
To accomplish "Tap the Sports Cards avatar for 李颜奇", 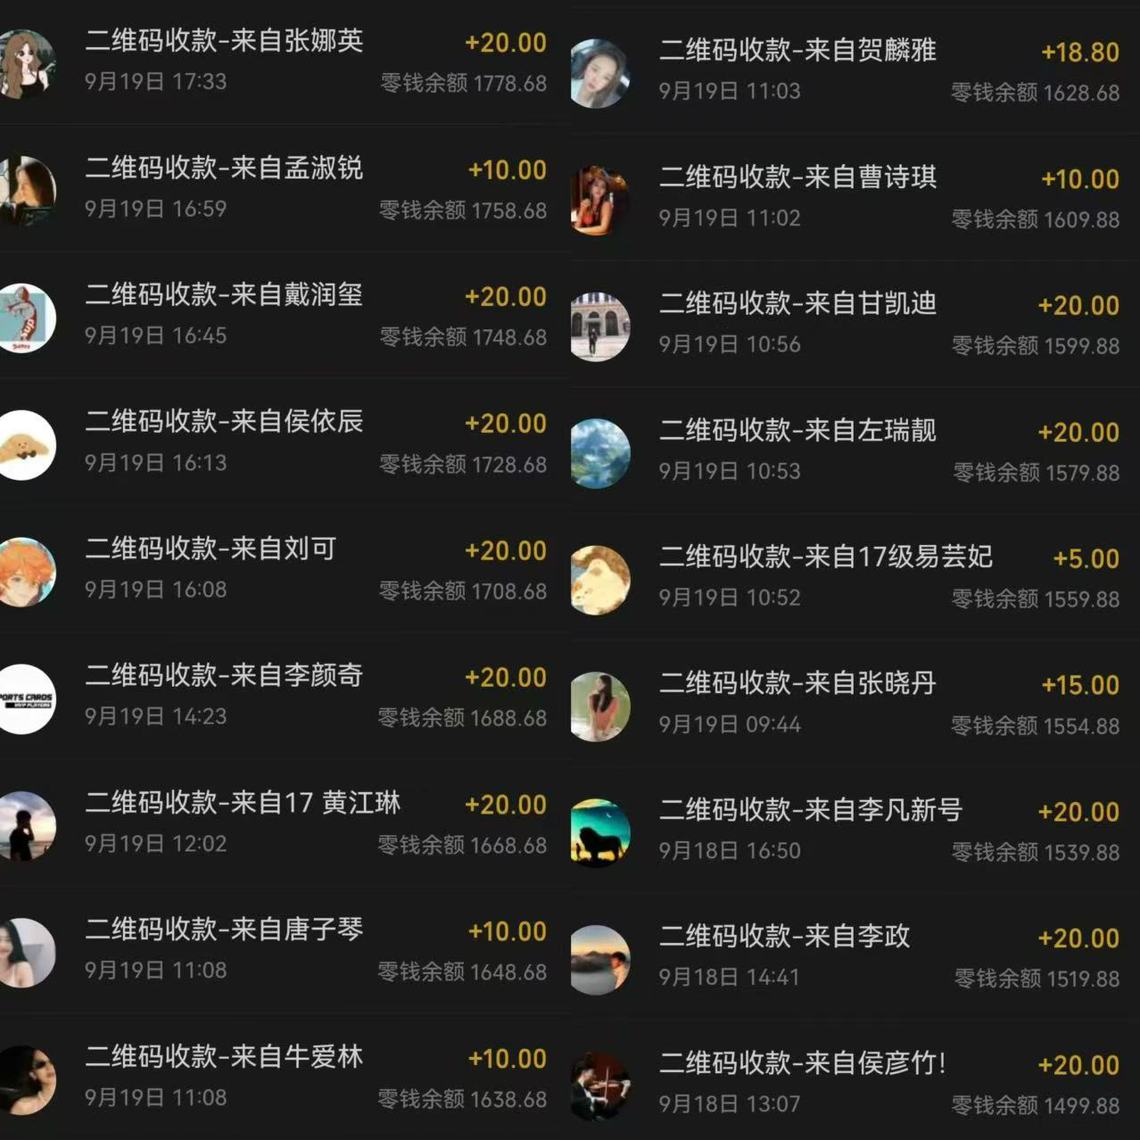I will 27,699.
